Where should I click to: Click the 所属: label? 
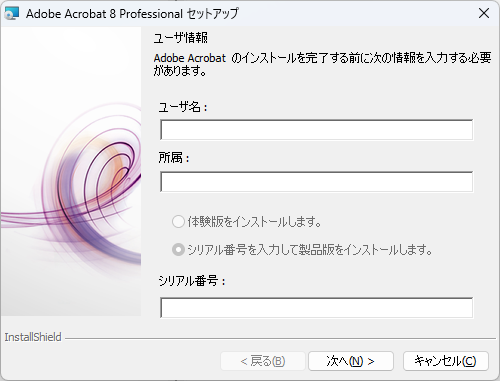174,158
